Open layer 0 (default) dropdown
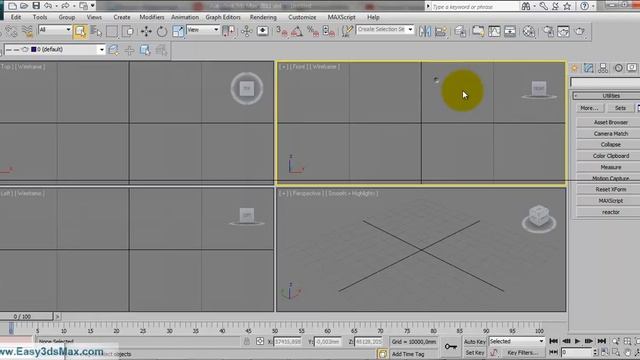This screenshot has width=640, height=360. pyautogui.click(x=55, y=49)
